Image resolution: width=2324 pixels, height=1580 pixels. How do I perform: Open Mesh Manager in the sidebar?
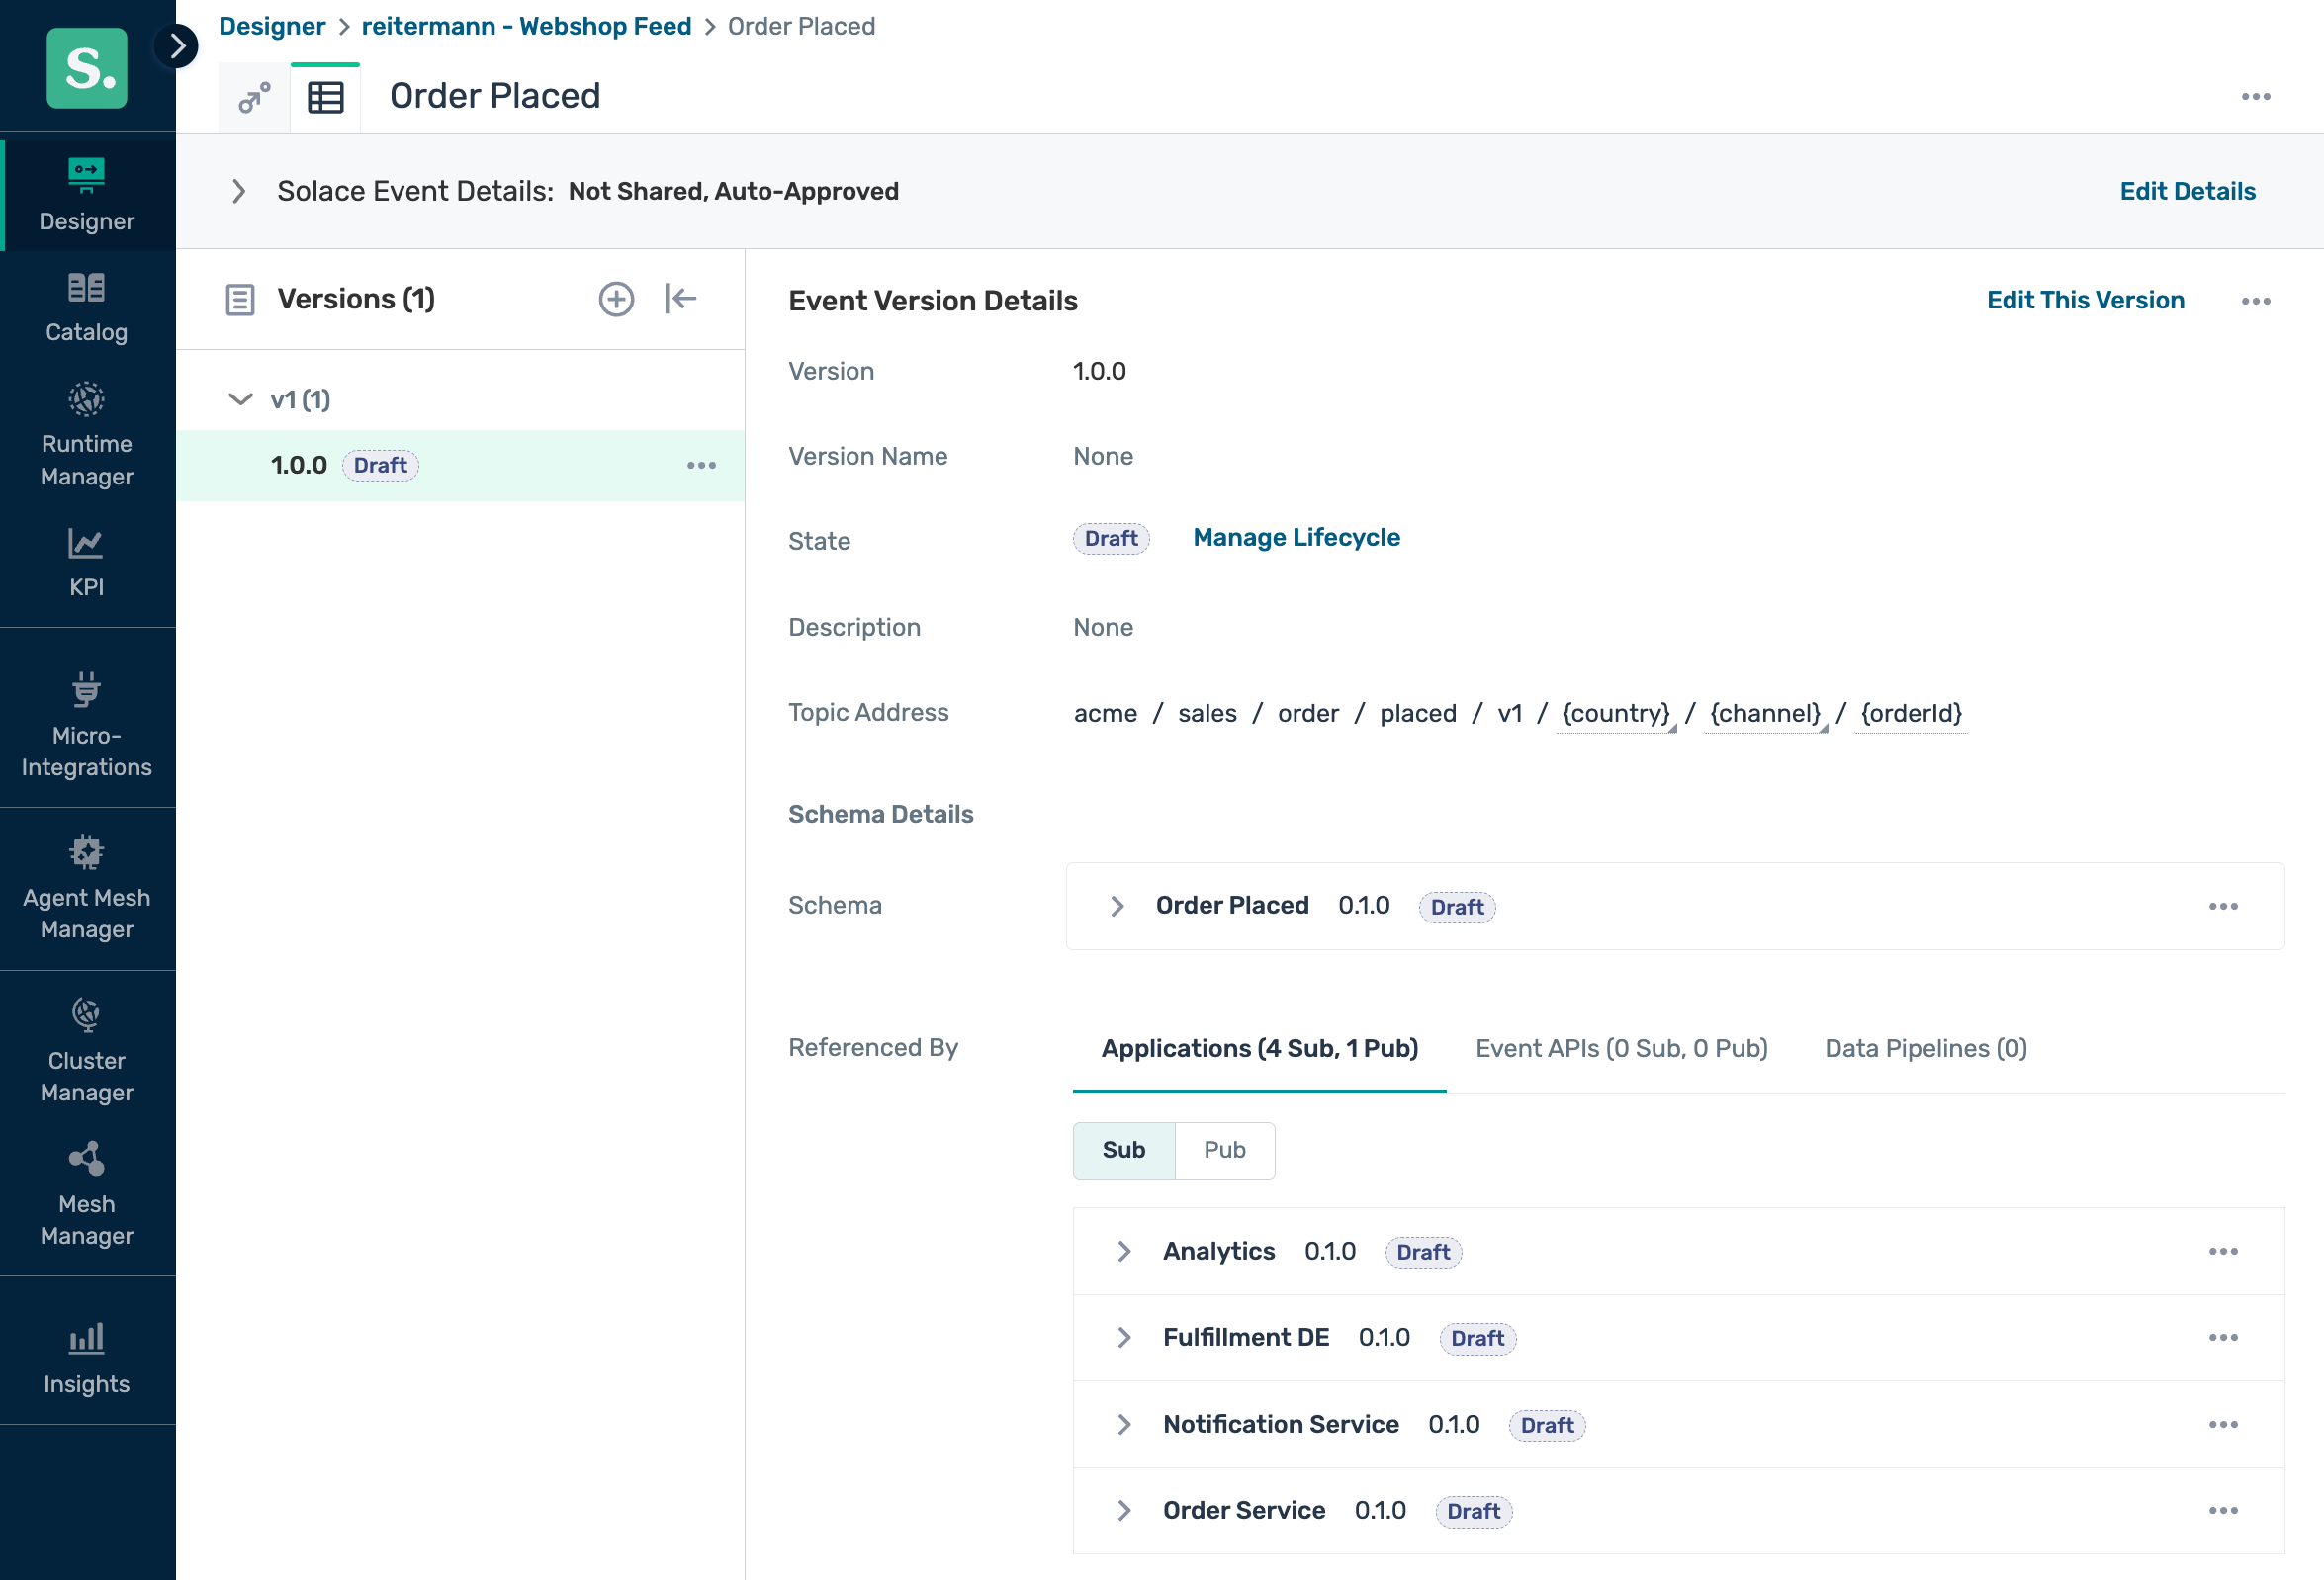87,1192
